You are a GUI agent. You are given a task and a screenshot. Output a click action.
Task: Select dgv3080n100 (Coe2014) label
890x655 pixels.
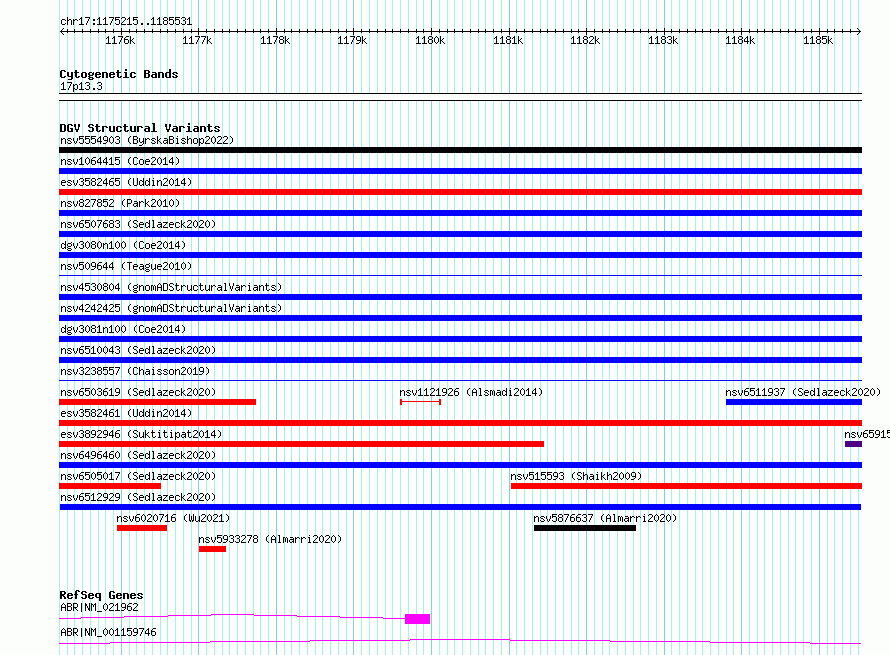(x=123, y=245)
